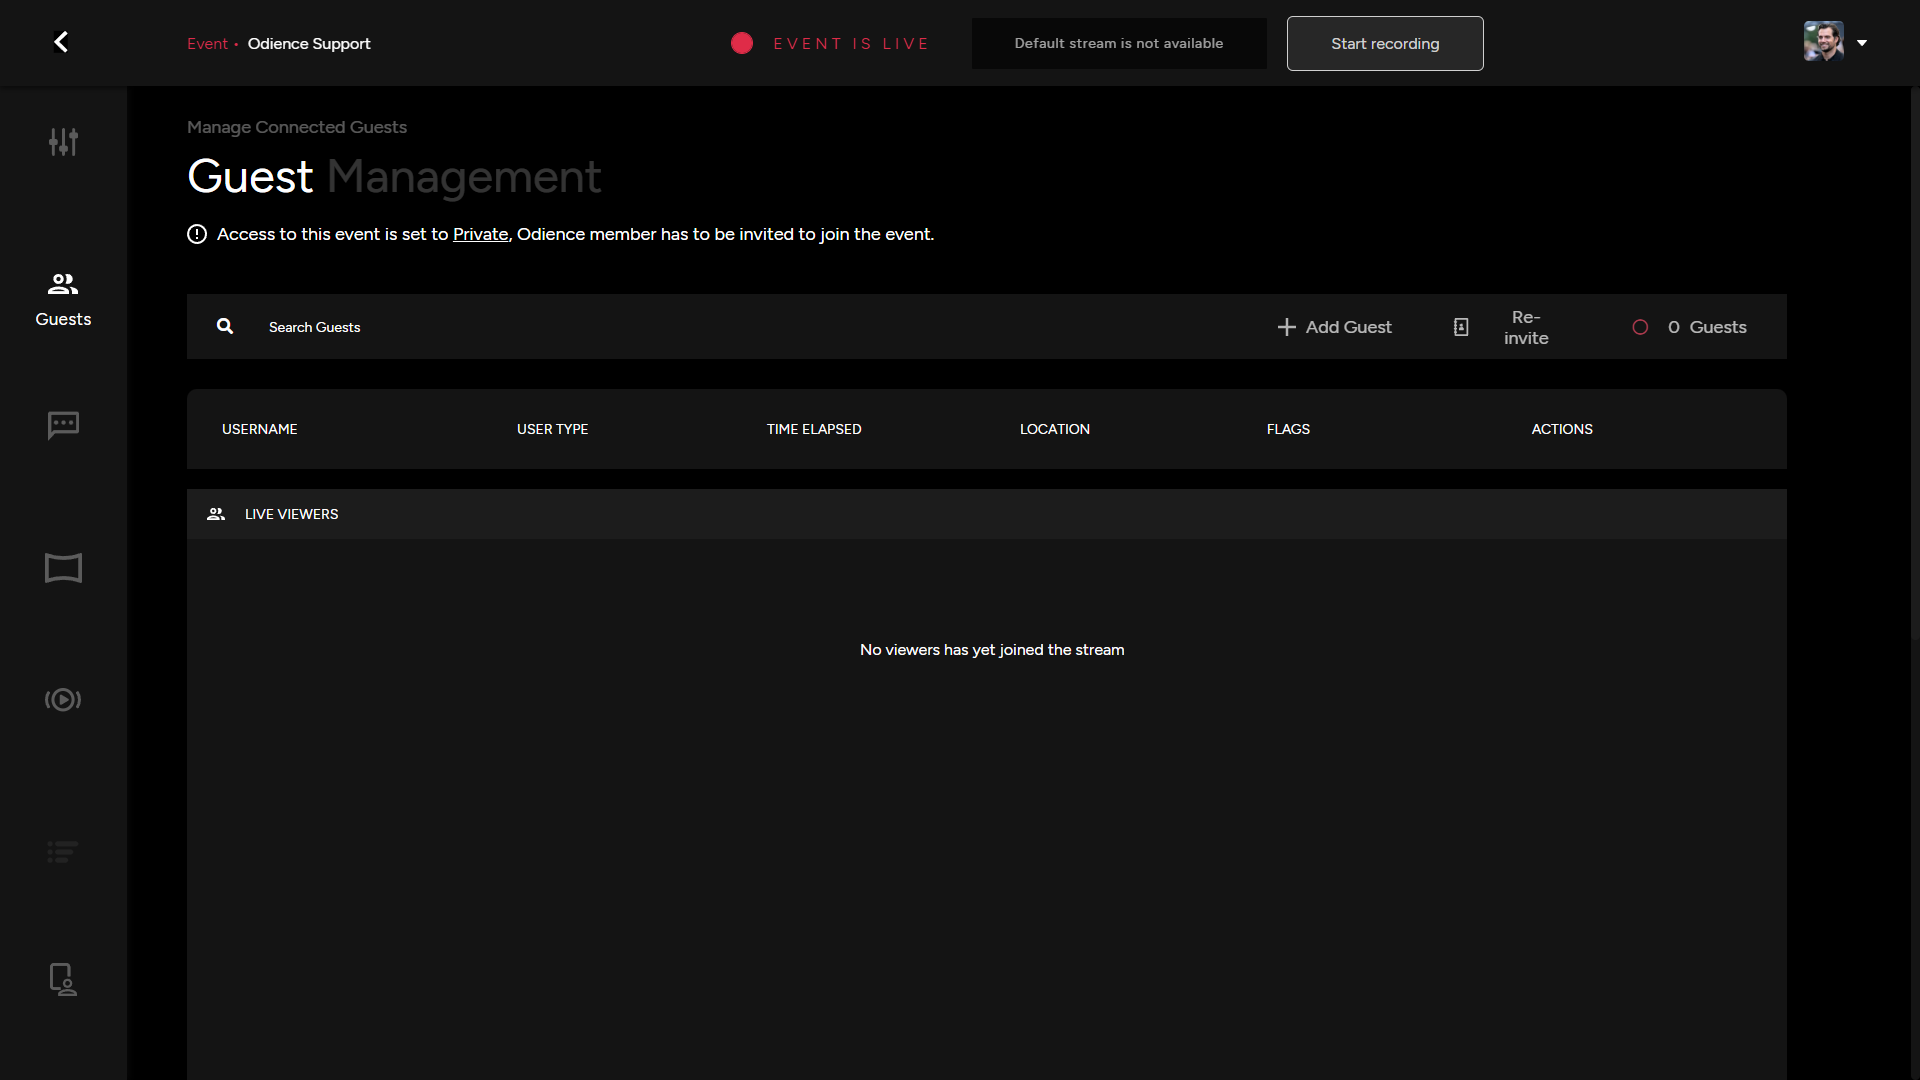This screenshot has height=1080, width=1920.
Task: Open the panoramic view sidebar icon
Action: click(63, 568)
